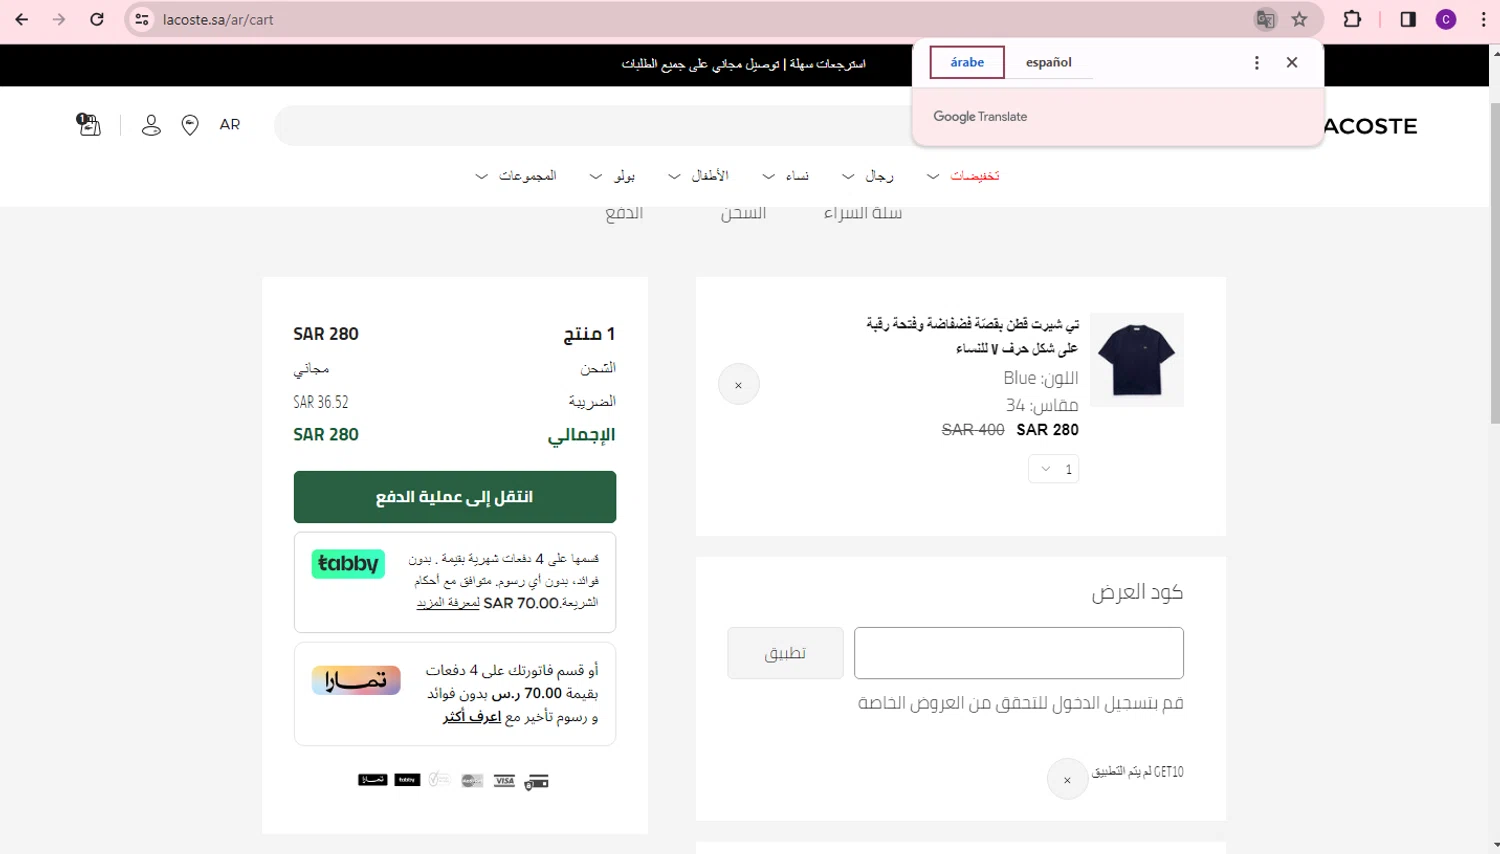Click the struck-through SAR 400 price
This screenshot has height=854, width=1500.
pyautogui.click(x=973, y=430)
